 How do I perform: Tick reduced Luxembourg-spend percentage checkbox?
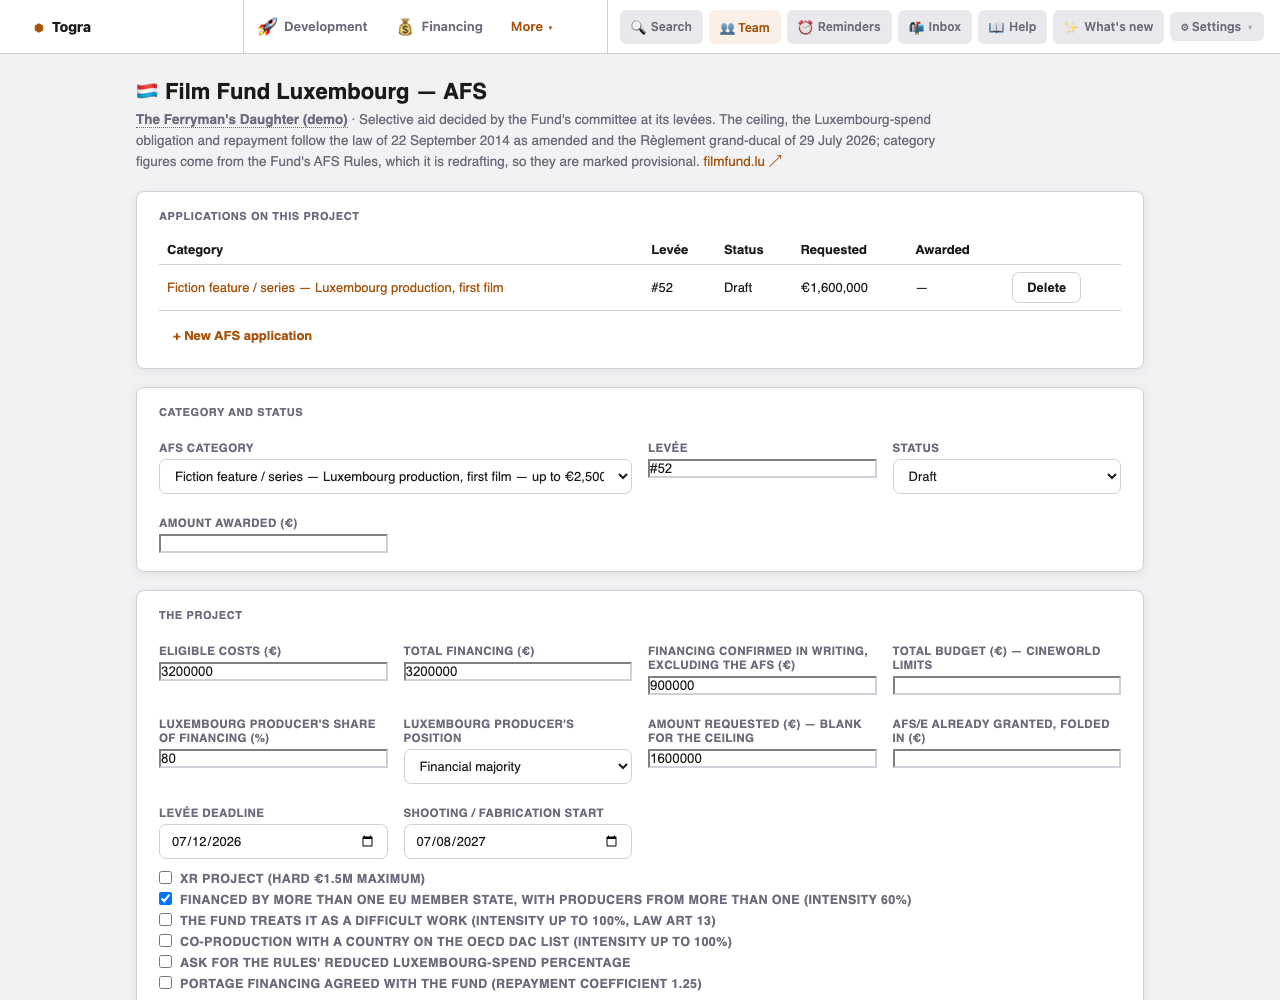point(166,962)
